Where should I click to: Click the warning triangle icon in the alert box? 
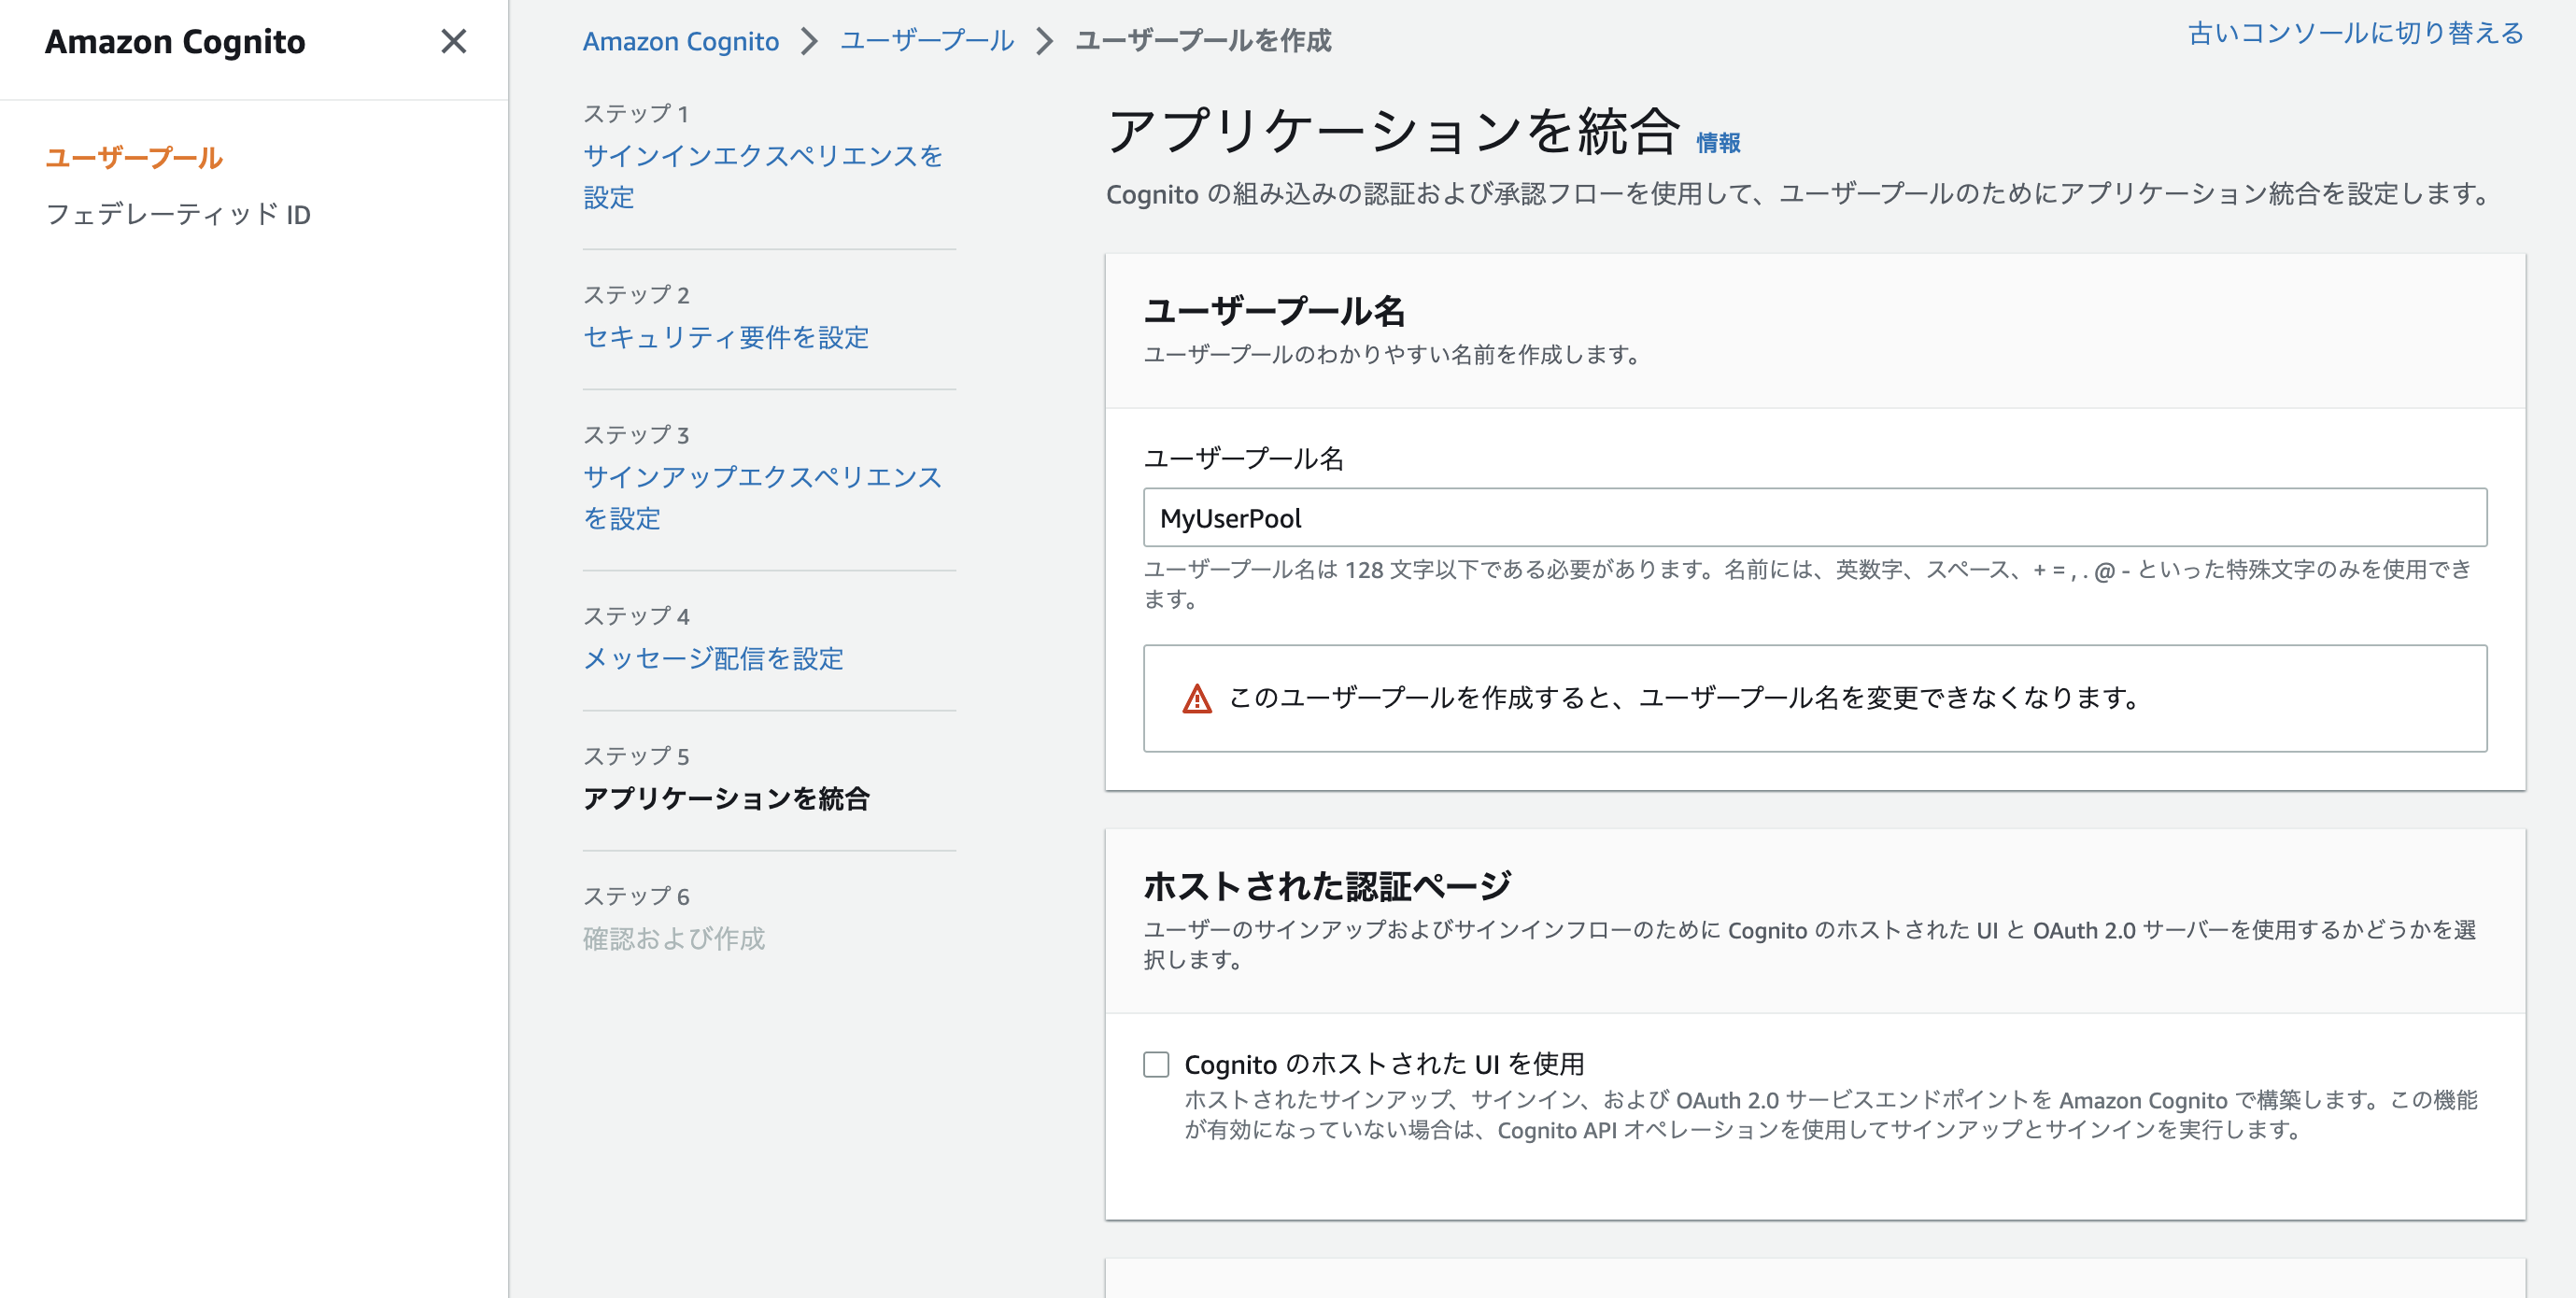click(1196, 700)
